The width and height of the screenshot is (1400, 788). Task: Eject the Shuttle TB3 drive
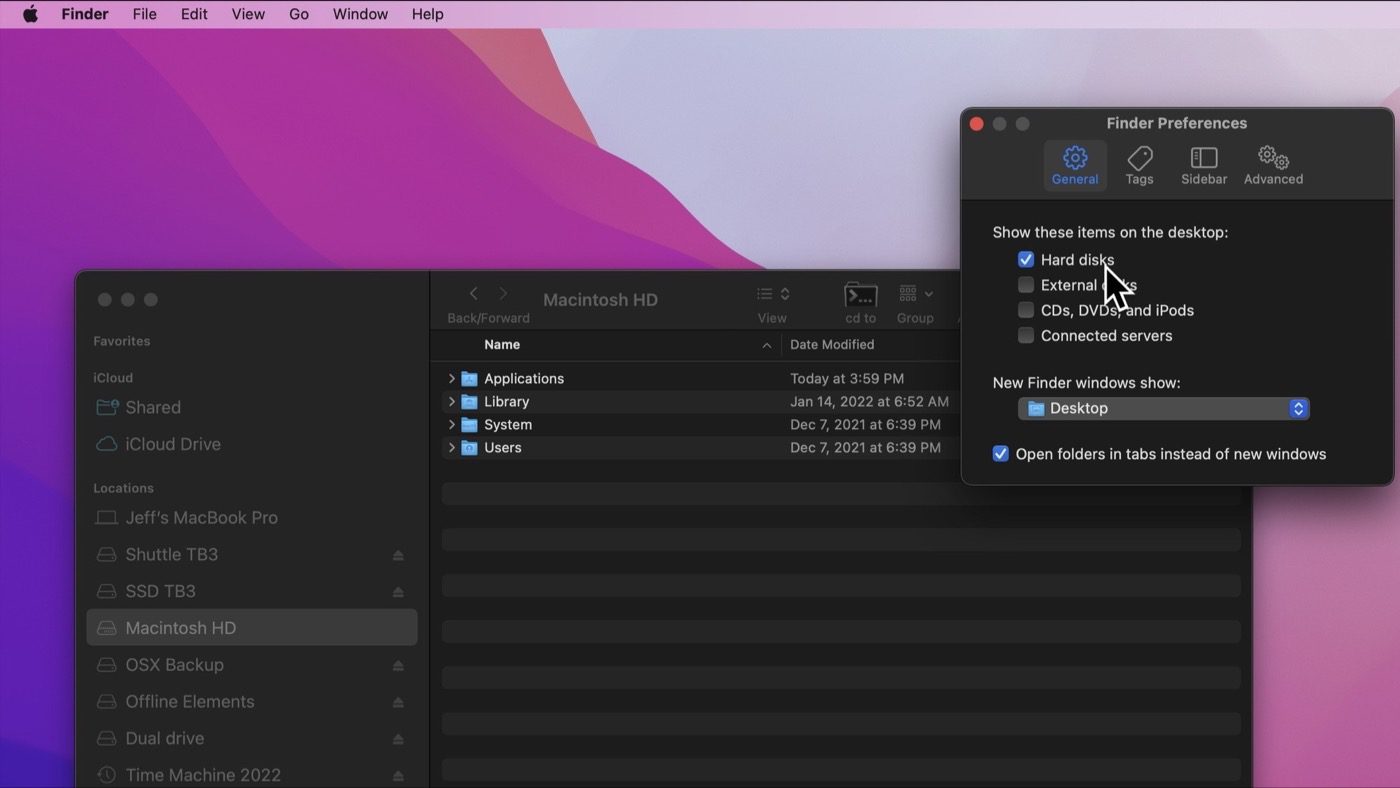pos(398,555)
